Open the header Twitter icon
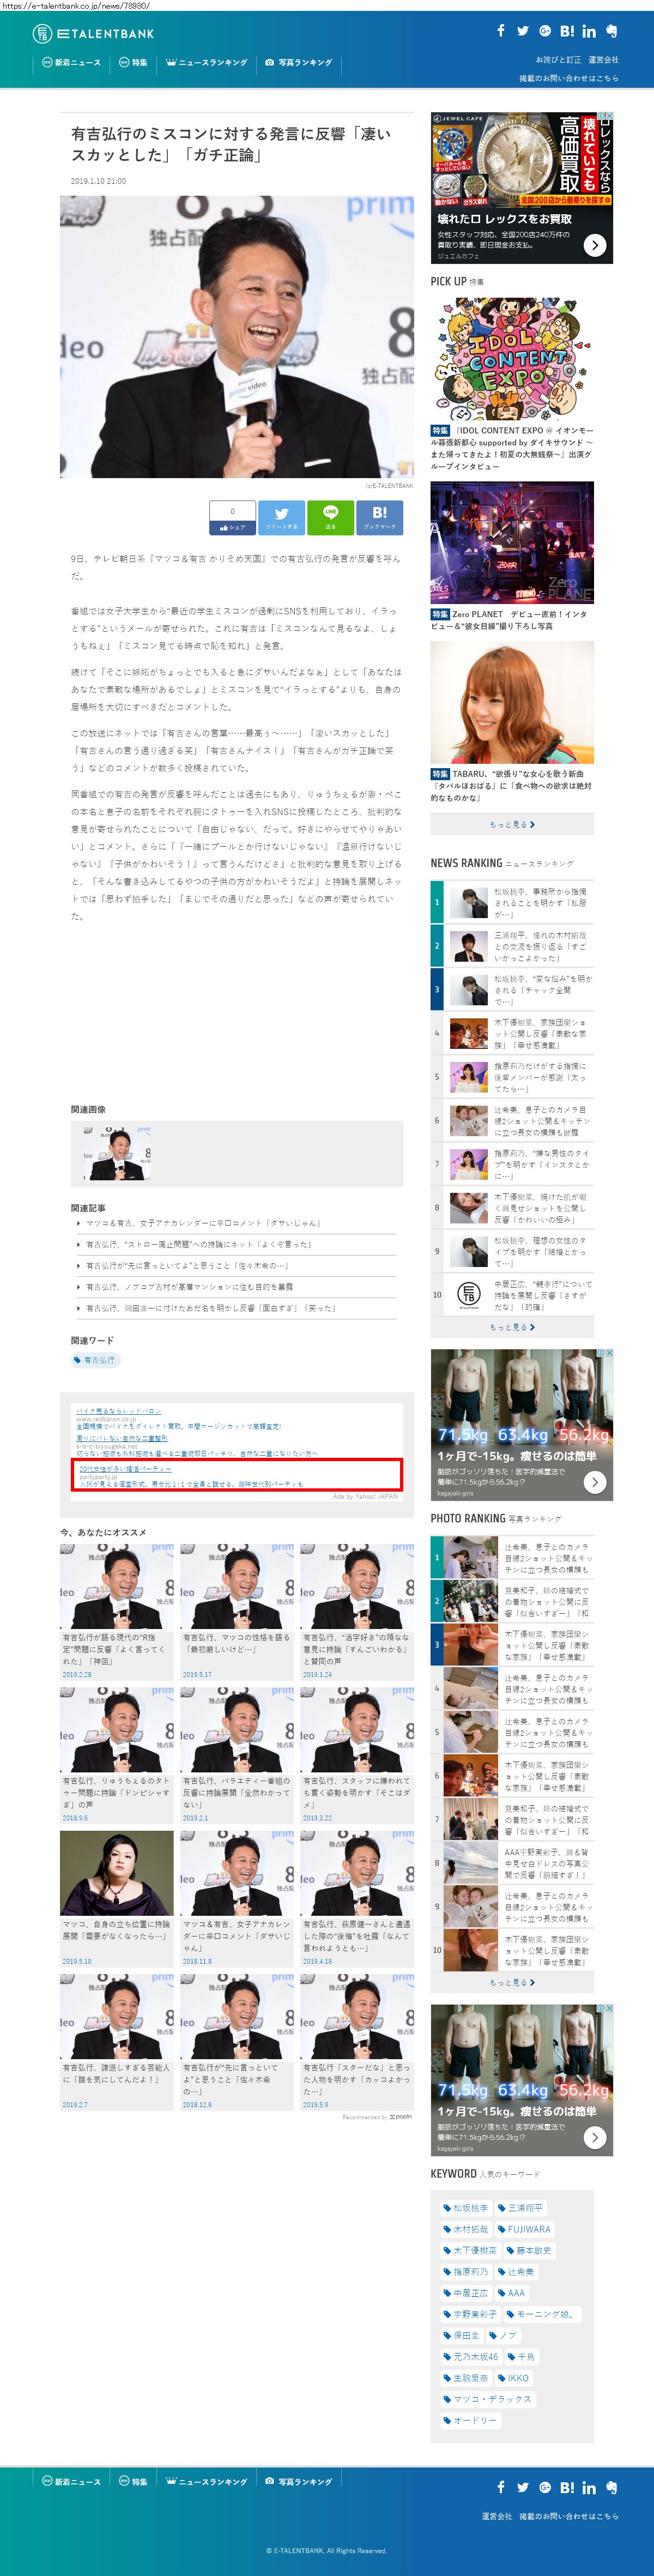654x2576 pixels. coord(522,31)
